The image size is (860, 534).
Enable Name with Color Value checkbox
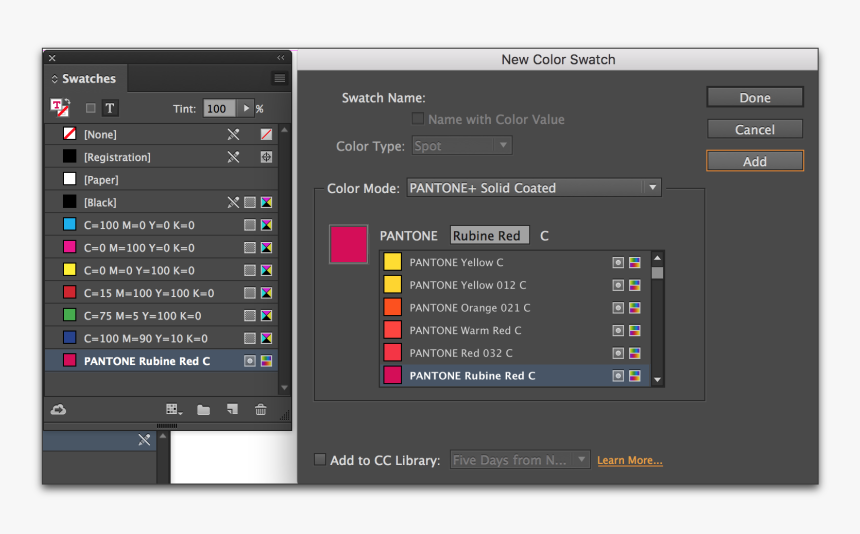418,119
